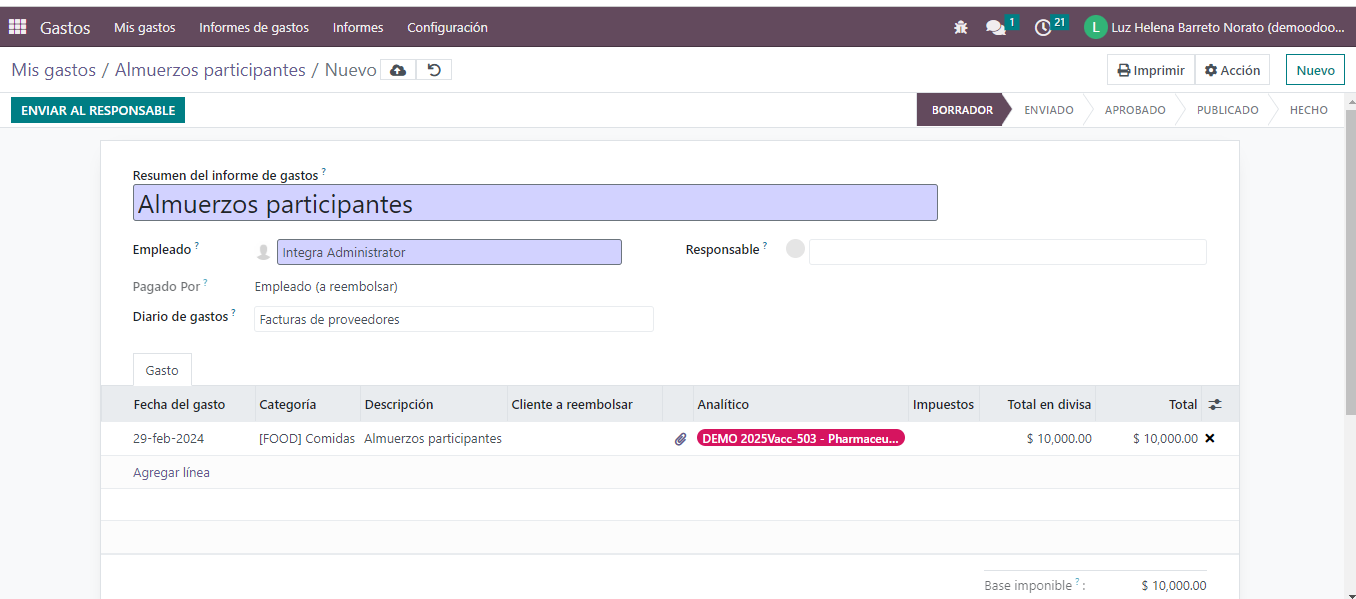Image resolution: width=1356 pixels, height=599 pixels.
Task: Click the debug bug icon
Action: point(961,28)
